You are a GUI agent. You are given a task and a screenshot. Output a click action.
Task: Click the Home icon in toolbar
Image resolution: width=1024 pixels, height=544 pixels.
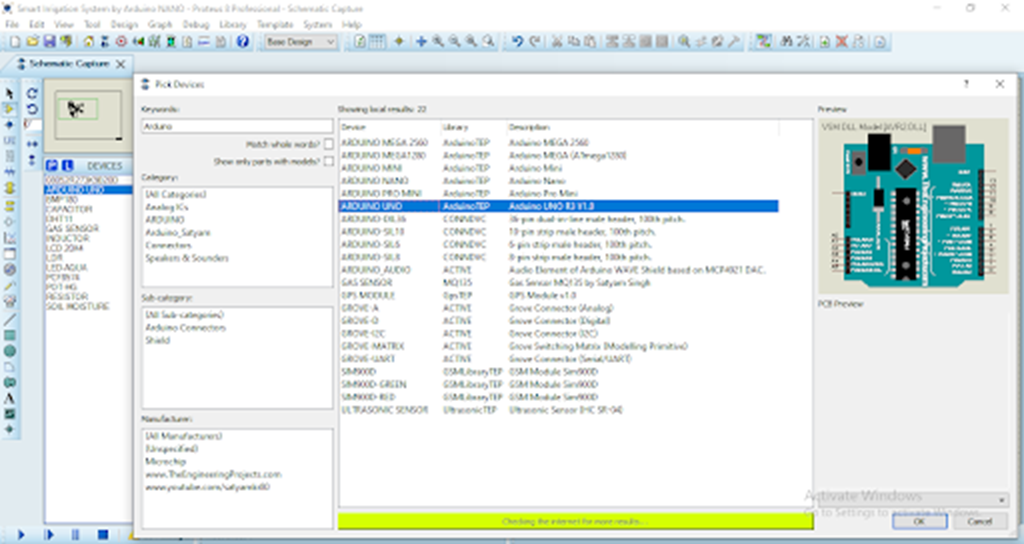(89, 41)
